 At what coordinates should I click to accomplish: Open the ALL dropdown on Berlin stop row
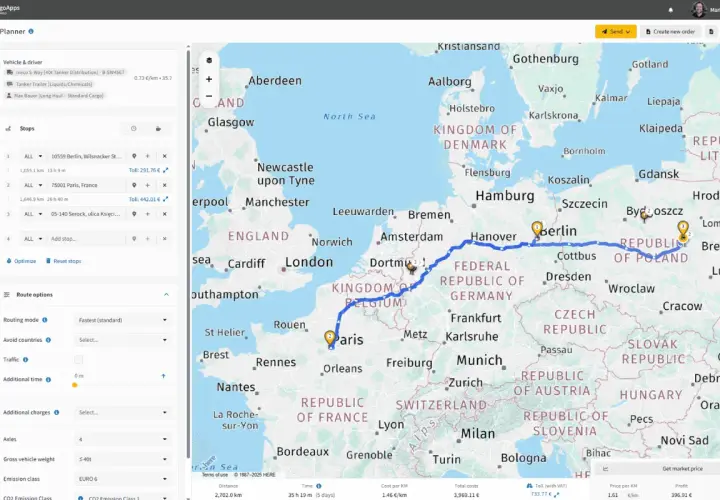(x=33, y=157)
